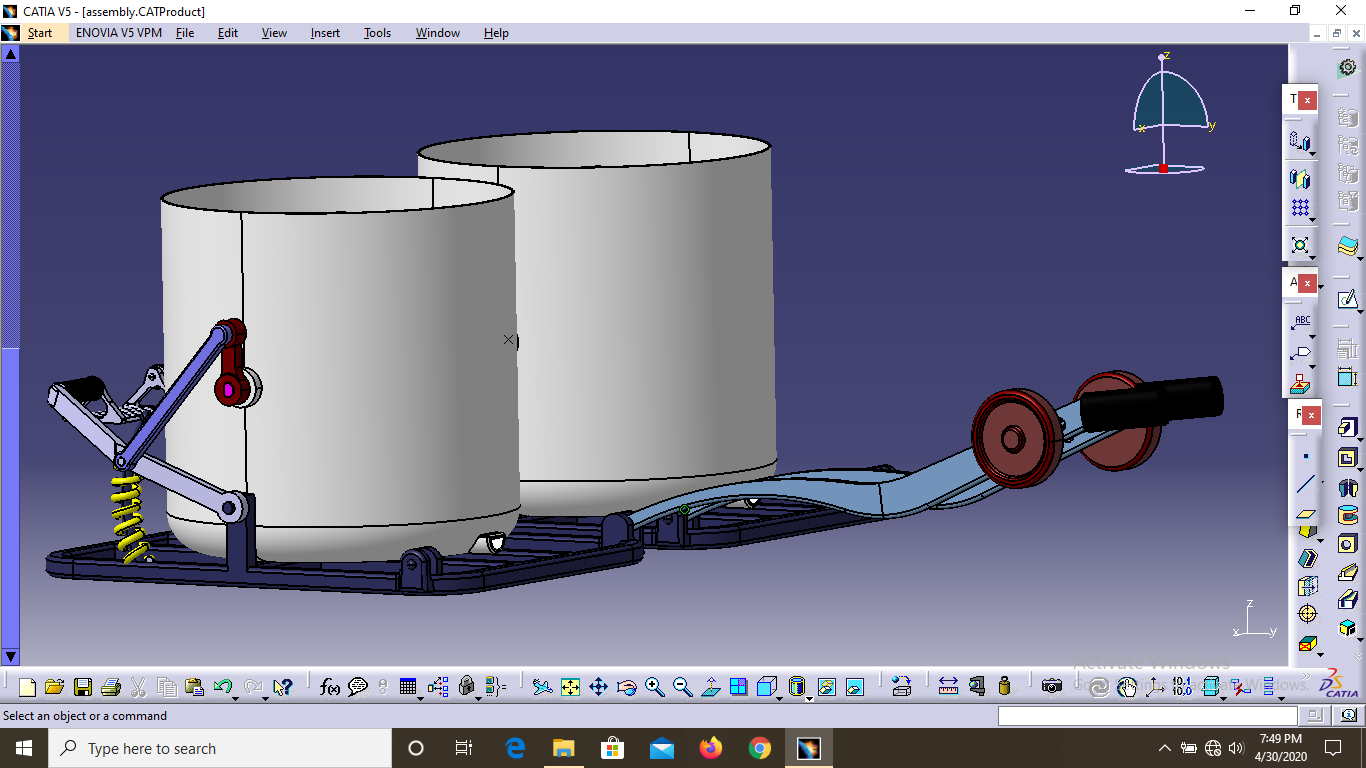Viewport: 1366px width, 768px height.
Task: Click the Fit All In icon
Action: (x=570, y=687)
